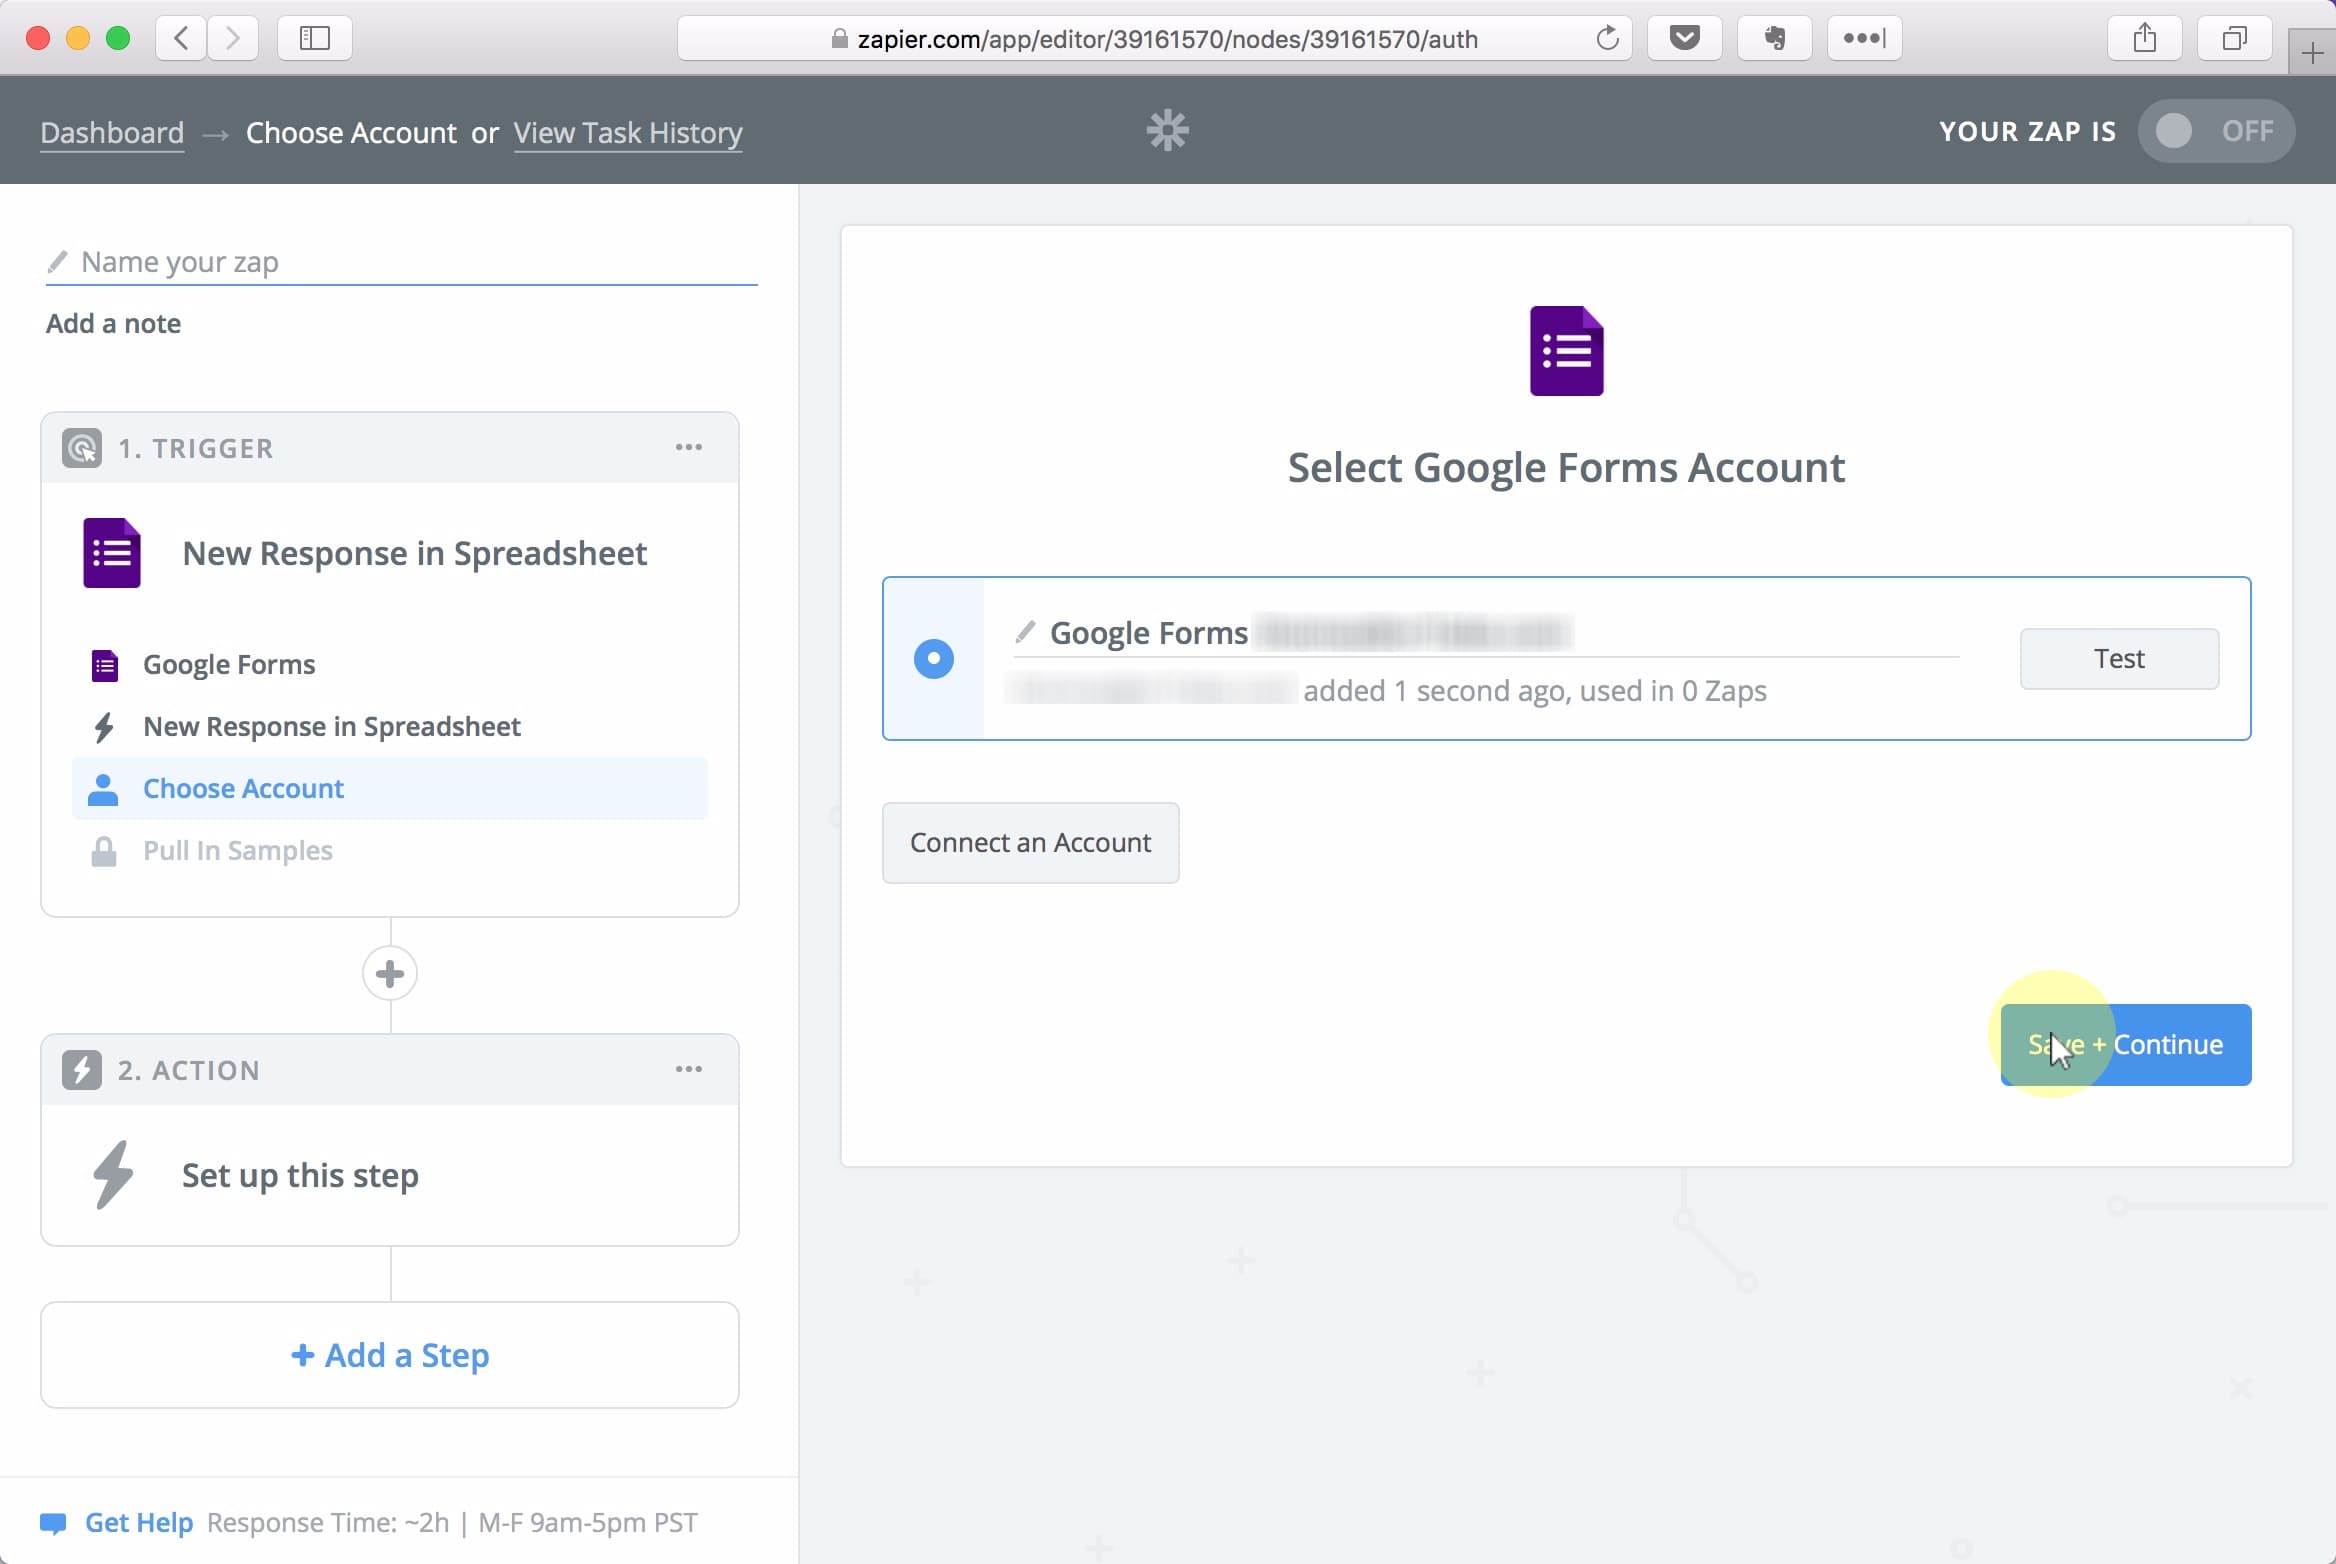Click the gray lightning bolt beside Set up this step
The height and width of the screenshot is (1564, 2336).
113,1175
